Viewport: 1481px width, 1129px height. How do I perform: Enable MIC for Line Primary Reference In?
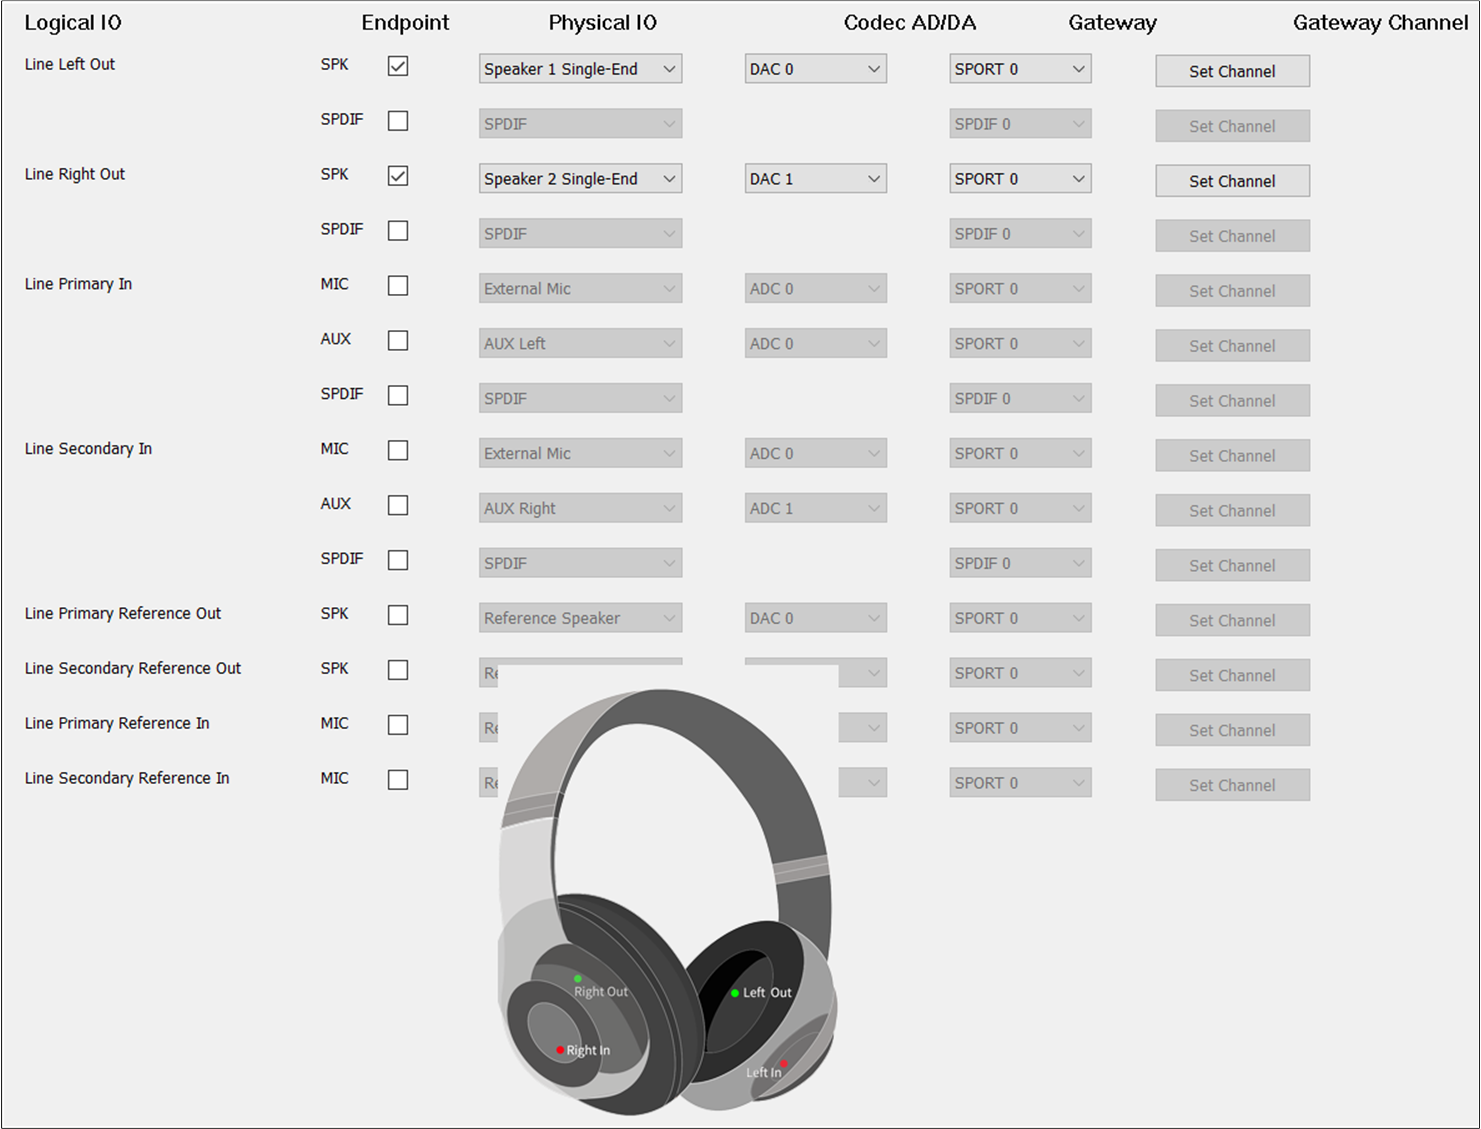pyautogui.click(x=398, y=725)
